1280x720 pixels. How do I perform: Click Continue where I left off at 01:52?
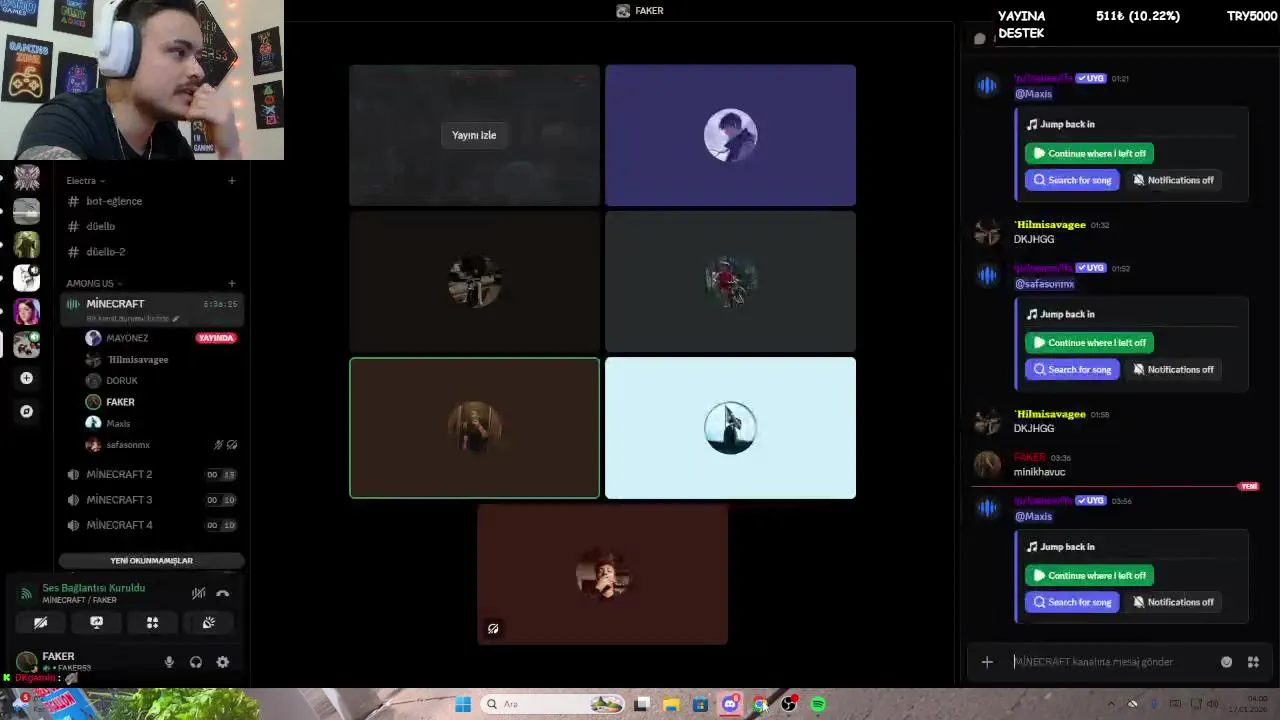pyautogui.click(x=1089, y=342)
